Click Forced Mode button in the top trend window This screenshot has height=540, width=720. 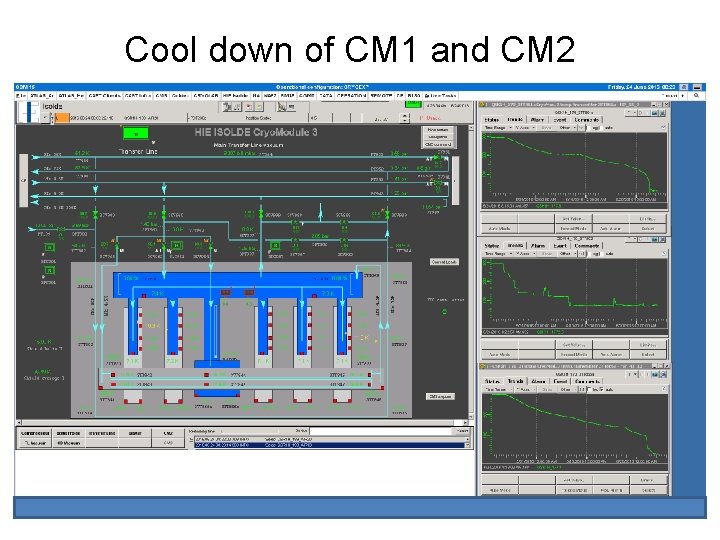coord(573,228)
